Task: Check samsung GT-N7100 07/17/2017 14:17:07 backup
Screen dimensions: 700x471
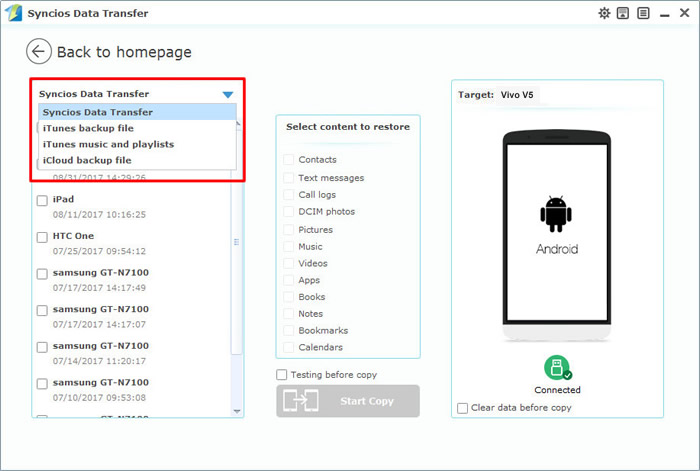Action: [x=42, y=310]
